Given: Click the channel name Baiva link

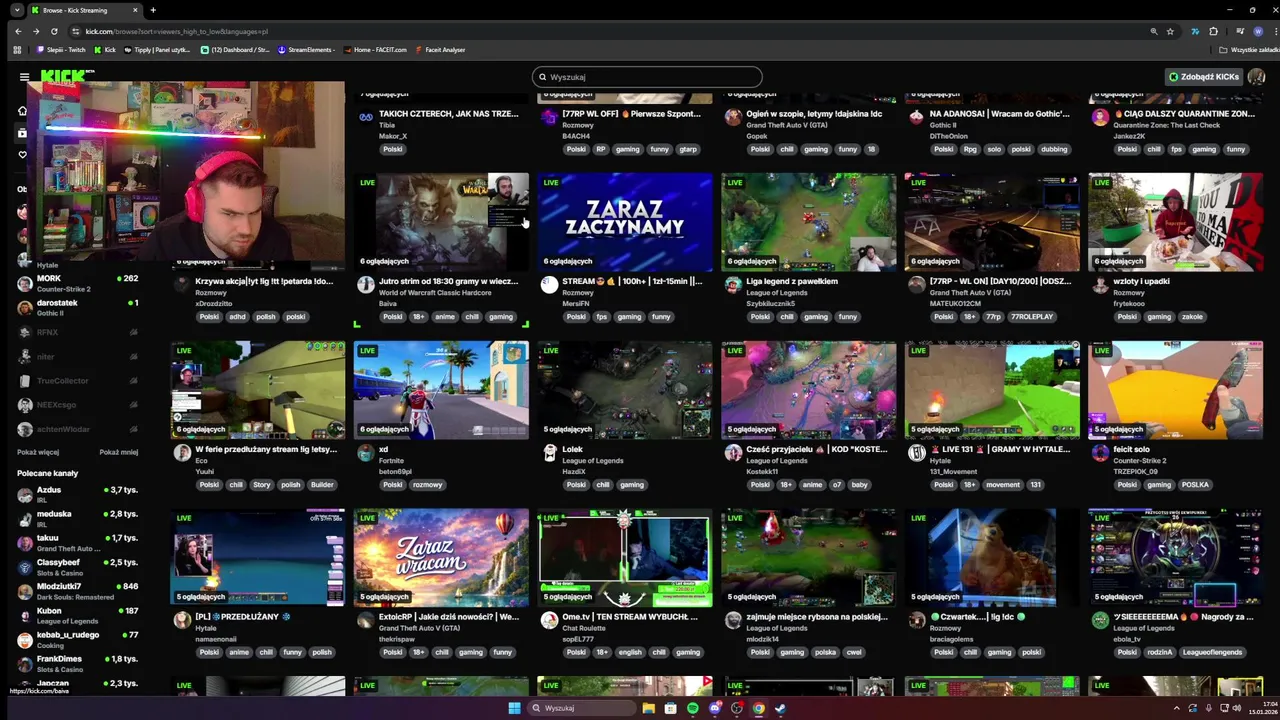Looking at the screenshot, I should [388, 303].
